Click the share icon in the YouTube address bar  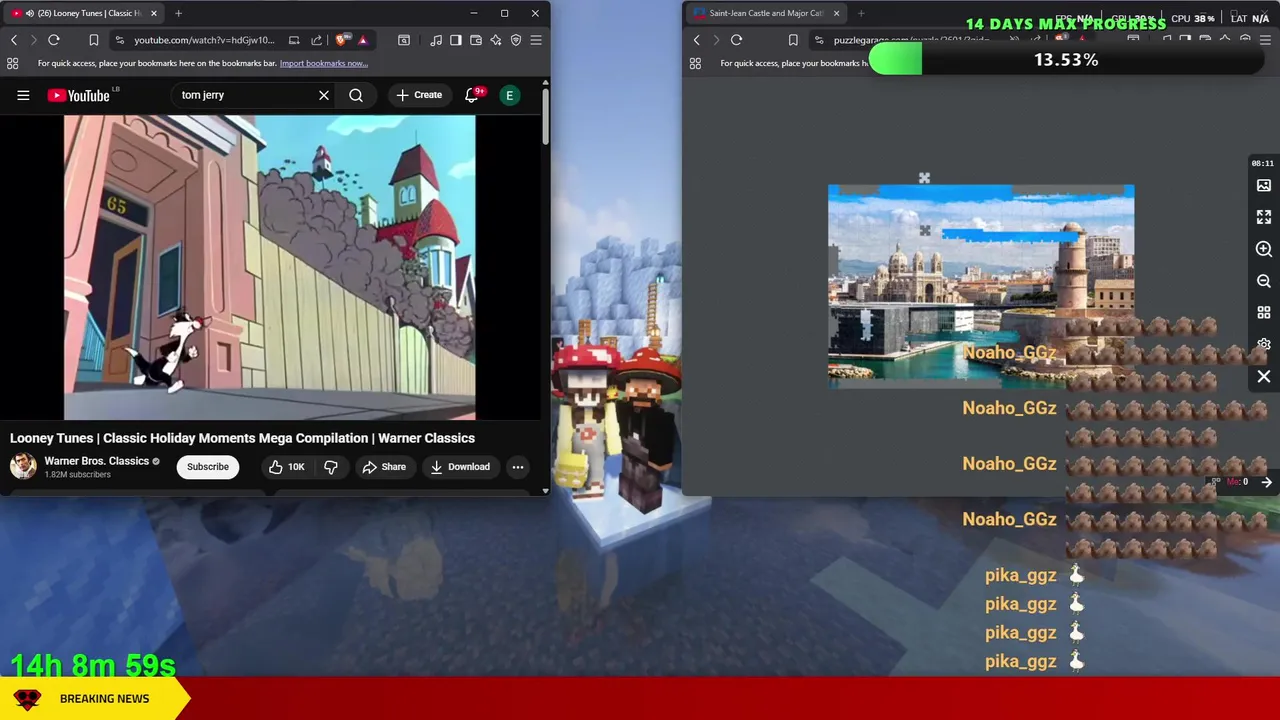(x=316, y=40)
